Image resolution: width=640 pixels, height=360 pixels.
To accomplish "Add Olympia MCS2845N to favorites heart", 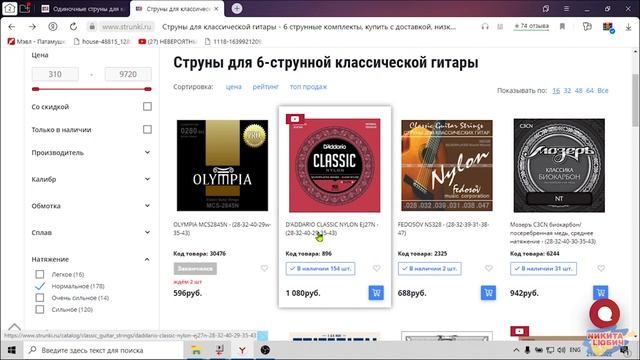I will (264, 268).
